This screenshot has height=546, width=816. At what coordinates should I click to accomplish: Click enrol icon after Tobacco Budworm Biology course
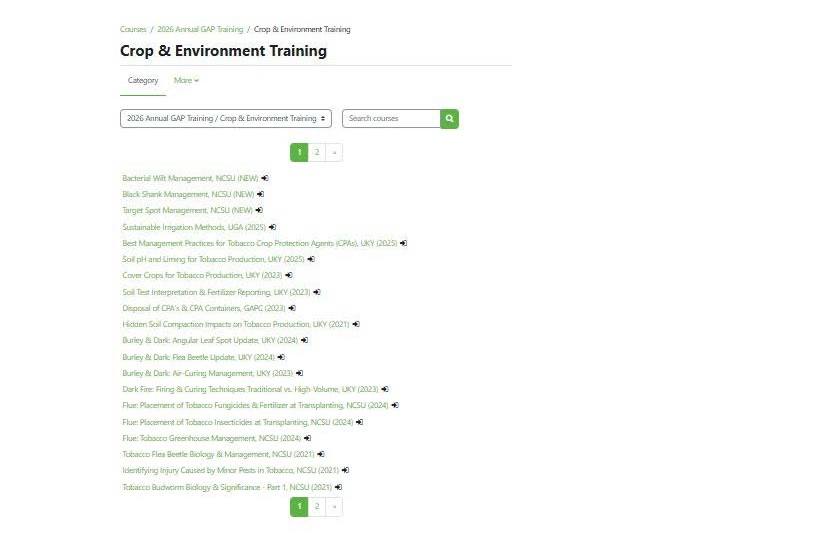tap(339, 487)
